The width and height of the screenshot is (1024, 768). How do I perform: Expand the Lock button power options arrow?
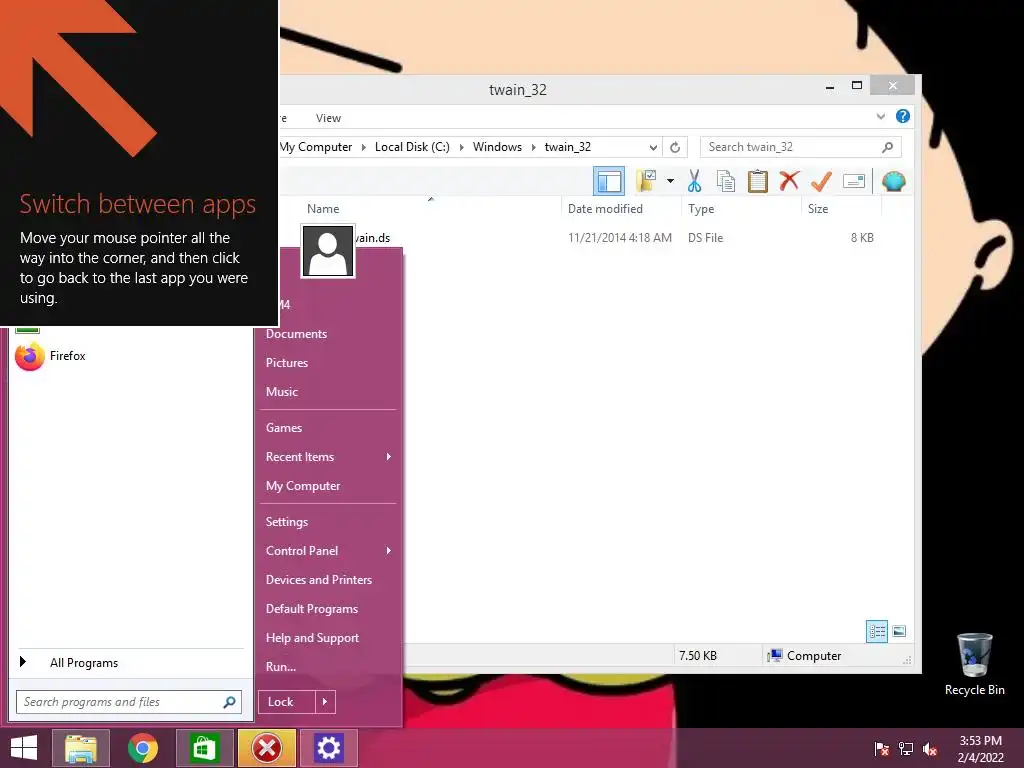[x=325, y=702]
